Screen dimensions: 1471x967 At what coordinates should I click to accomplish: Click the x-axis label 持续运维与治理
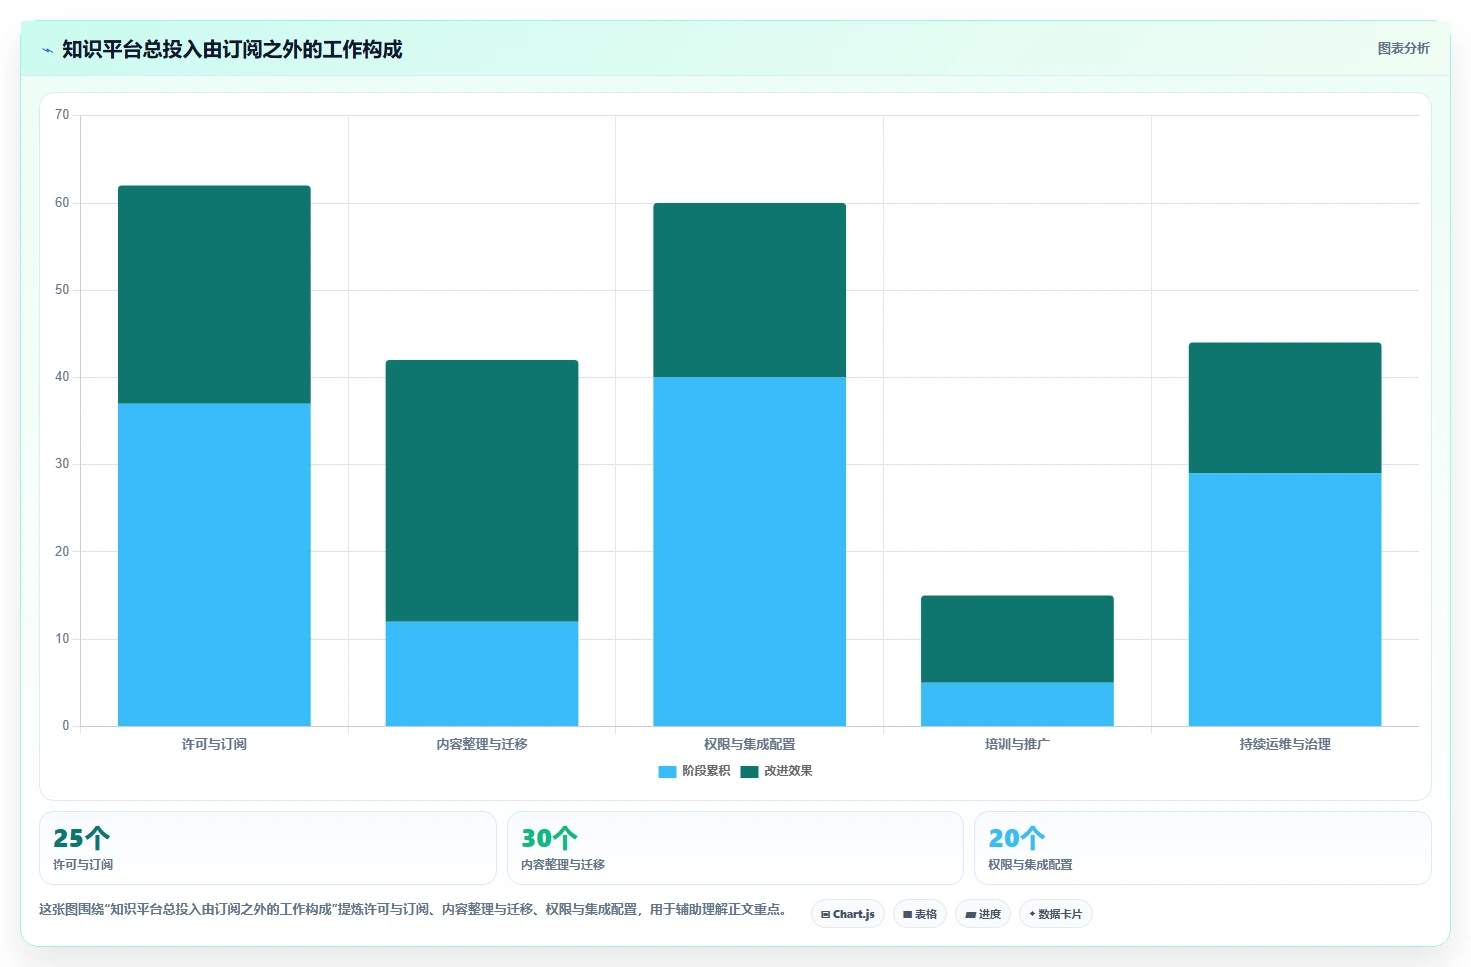1285,744
